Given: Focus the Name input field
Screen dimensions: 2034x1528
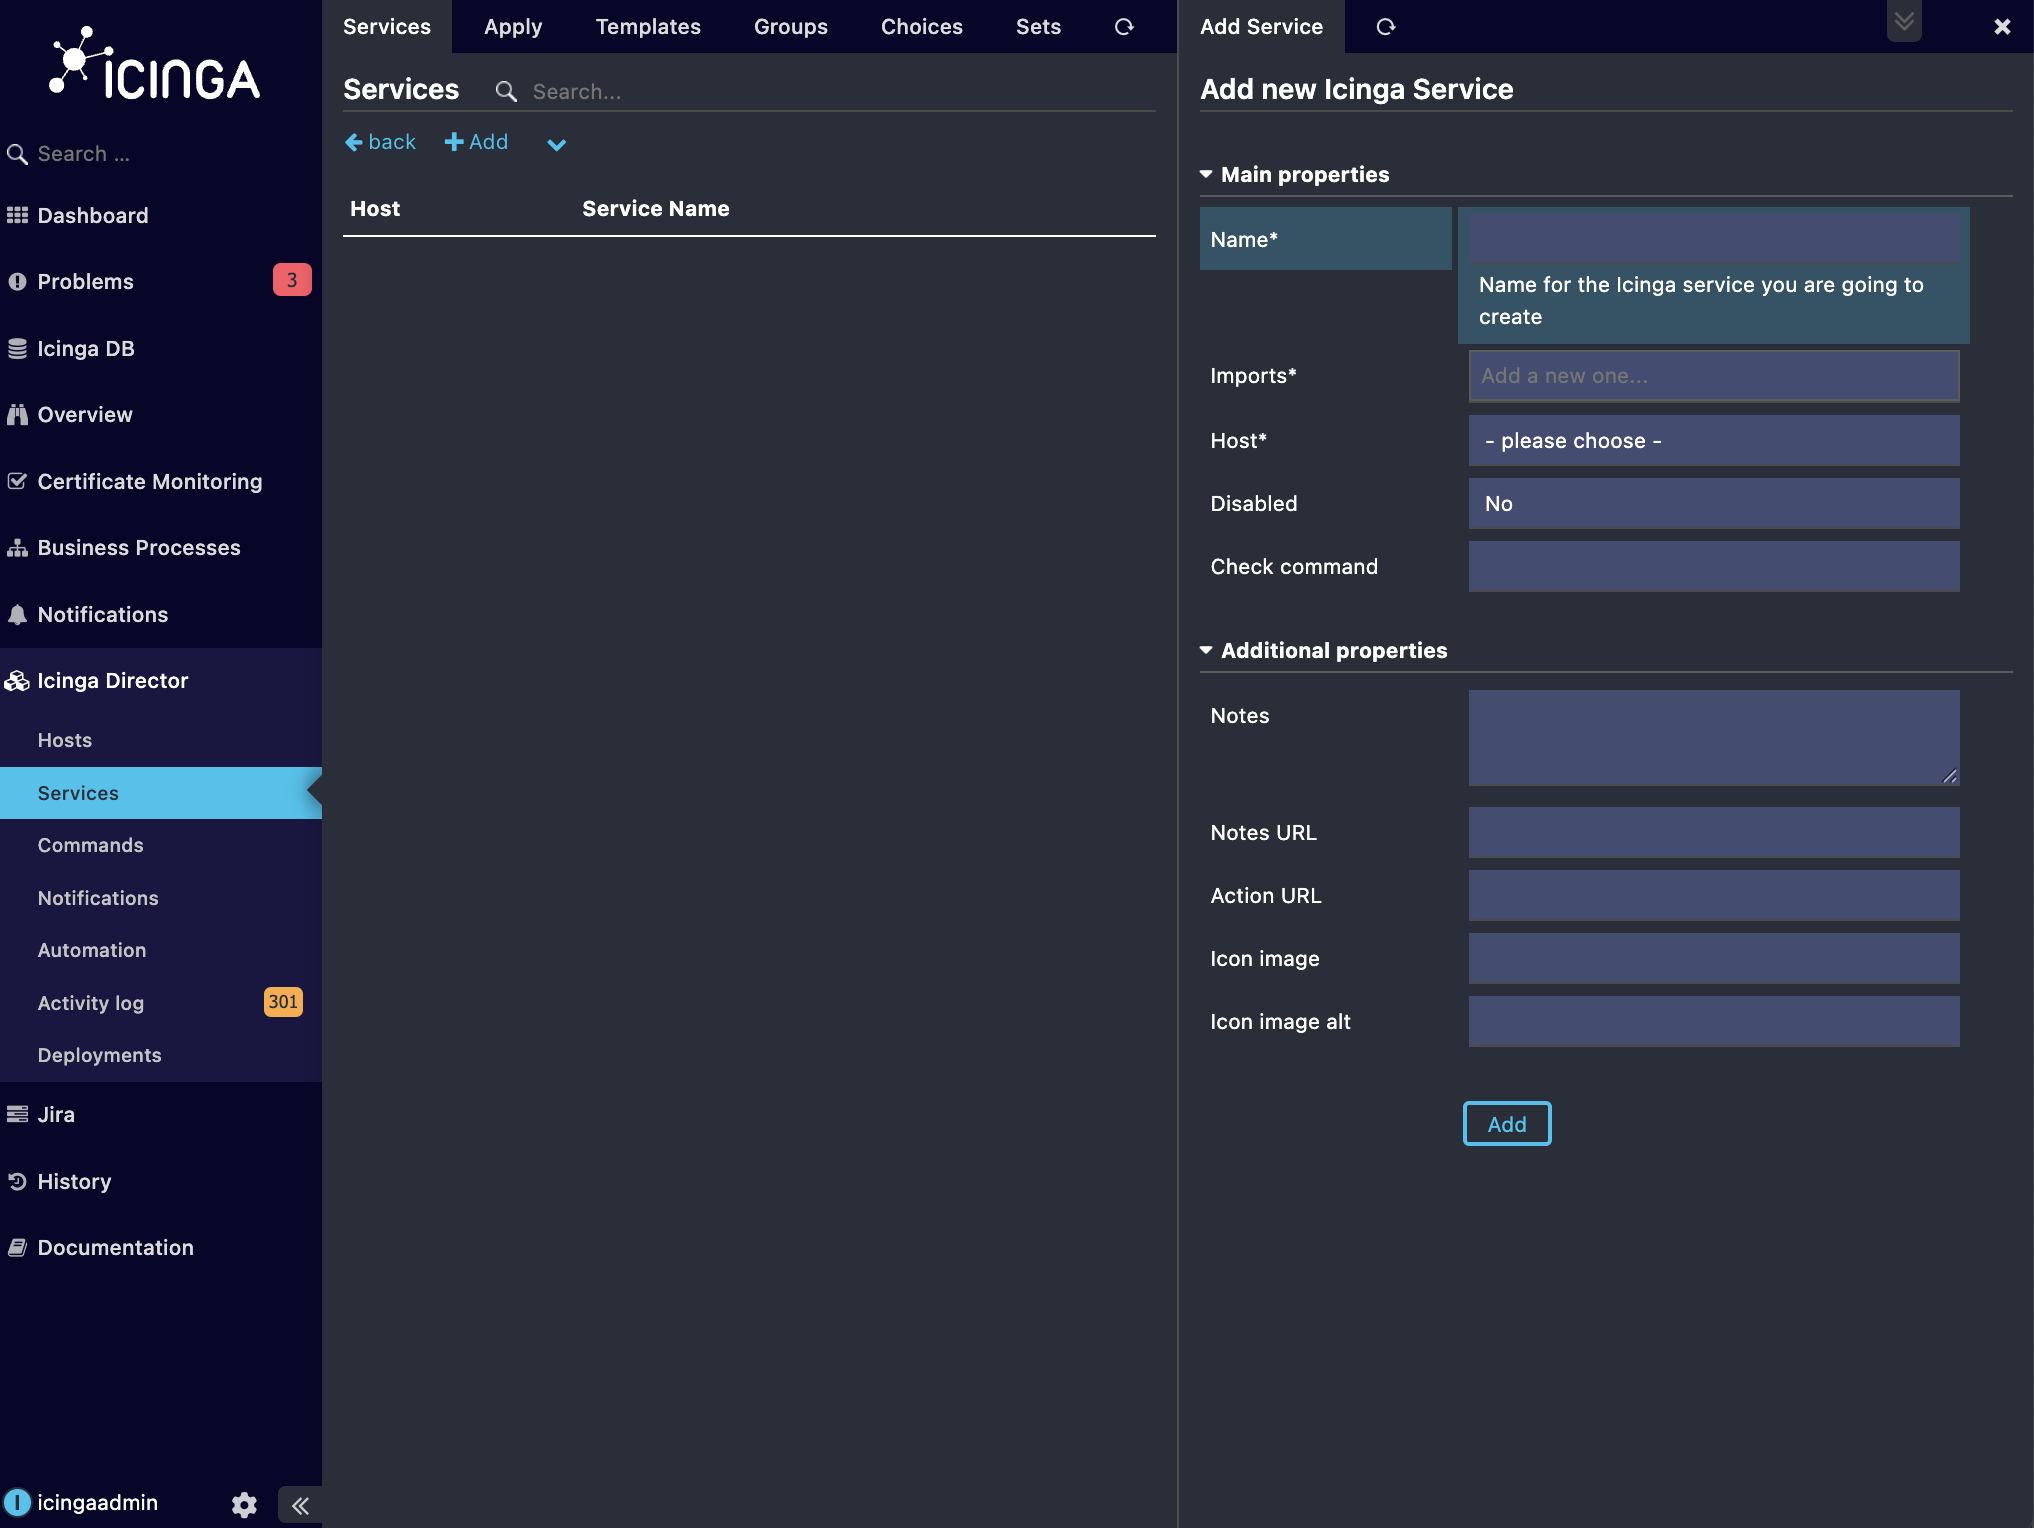Looking at the screenshot, I should tap(1714, 239).
